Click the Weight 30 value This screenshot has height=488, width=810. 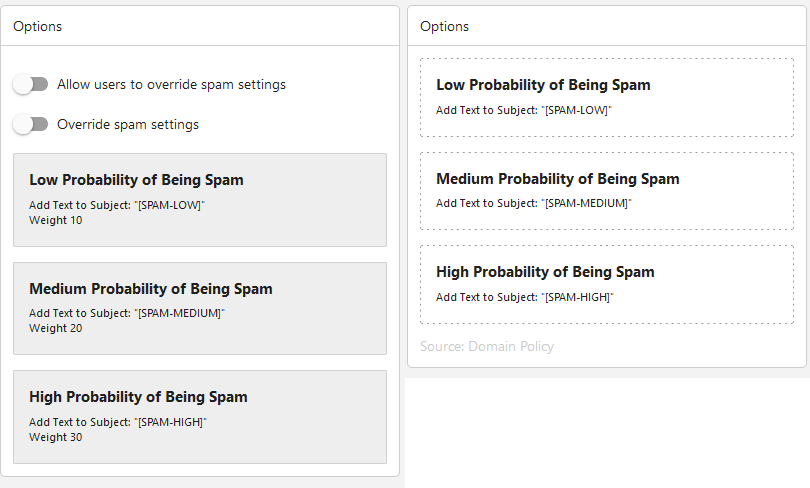(x=56, y=437)
